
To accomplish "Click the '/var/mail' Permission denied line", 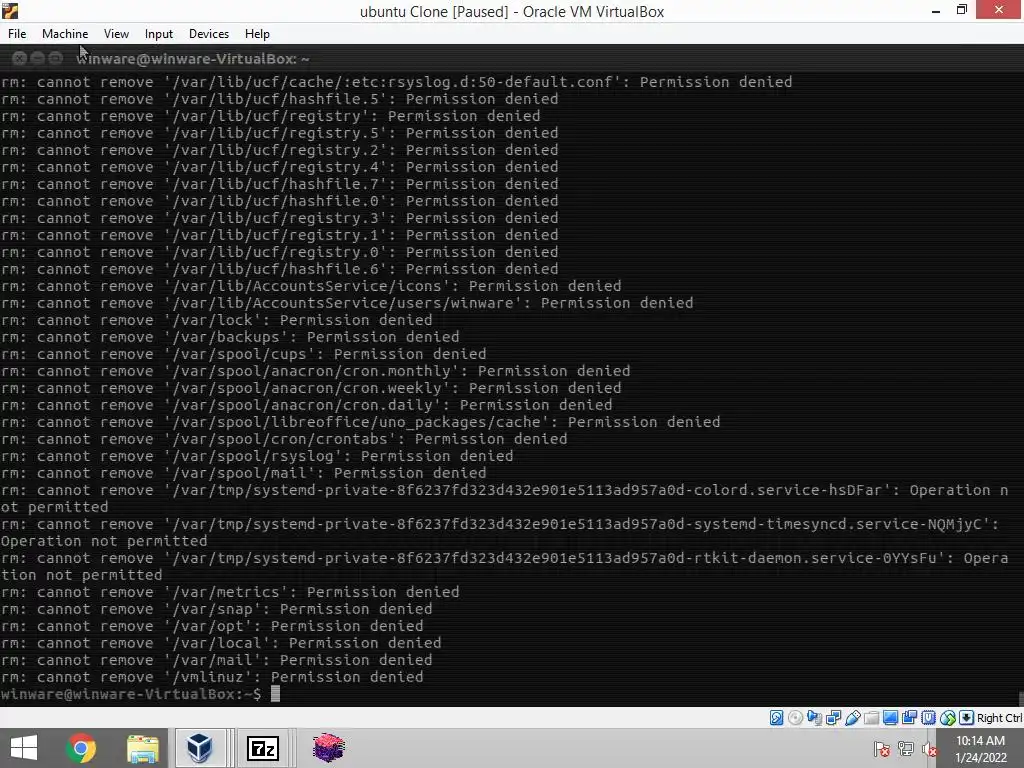I will (216, 660).
